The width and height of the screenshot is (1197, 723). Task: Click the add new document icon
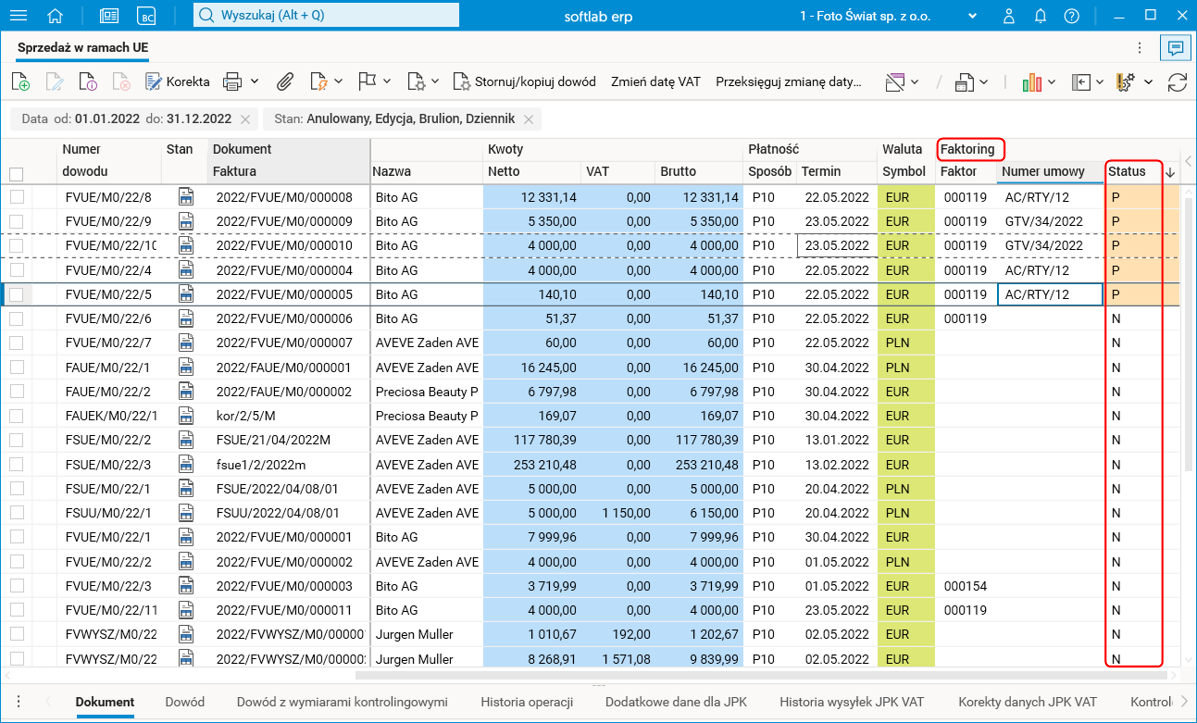click(20, 82)
